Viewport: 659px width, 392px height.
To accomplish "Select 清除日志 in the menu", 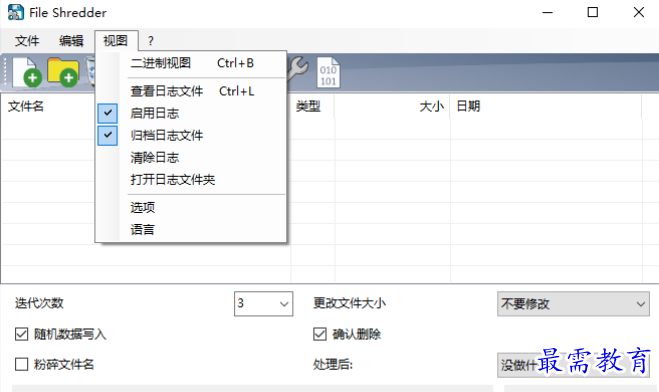I will click(x=191, y=158).
